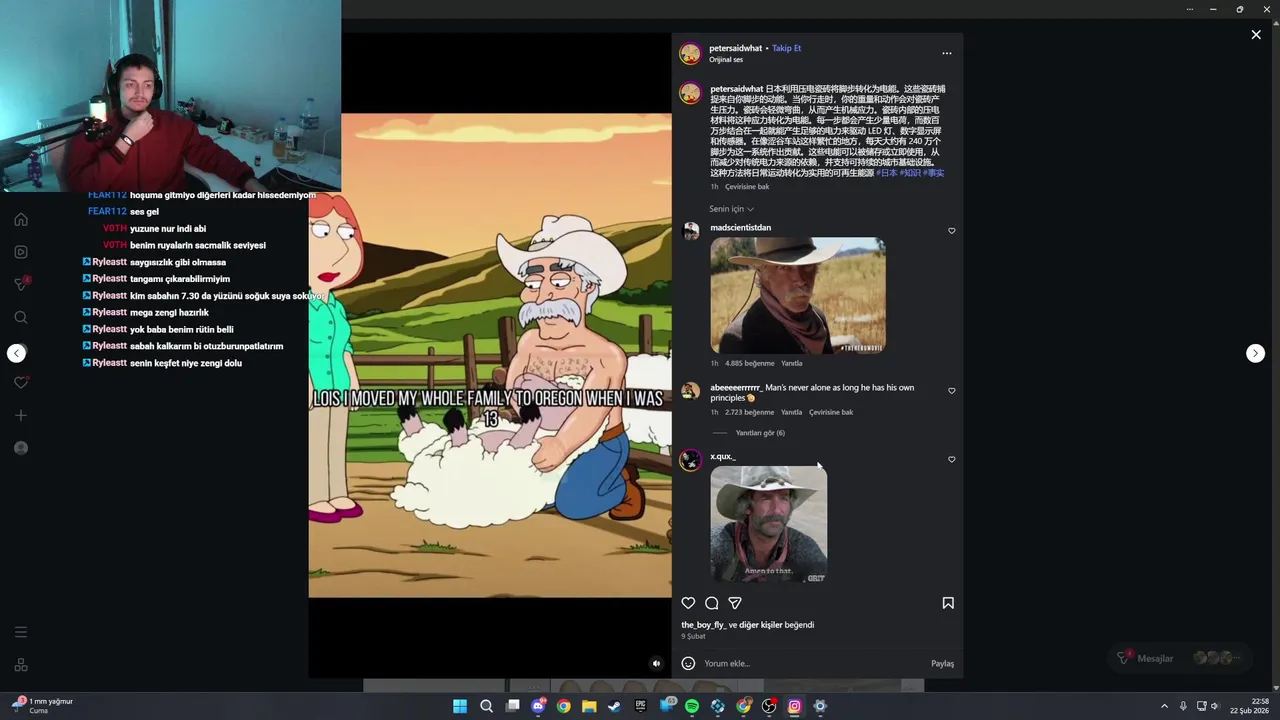
Task: Toggle the reel's sound with the speaker icon
Action: [x=656, y=663]
